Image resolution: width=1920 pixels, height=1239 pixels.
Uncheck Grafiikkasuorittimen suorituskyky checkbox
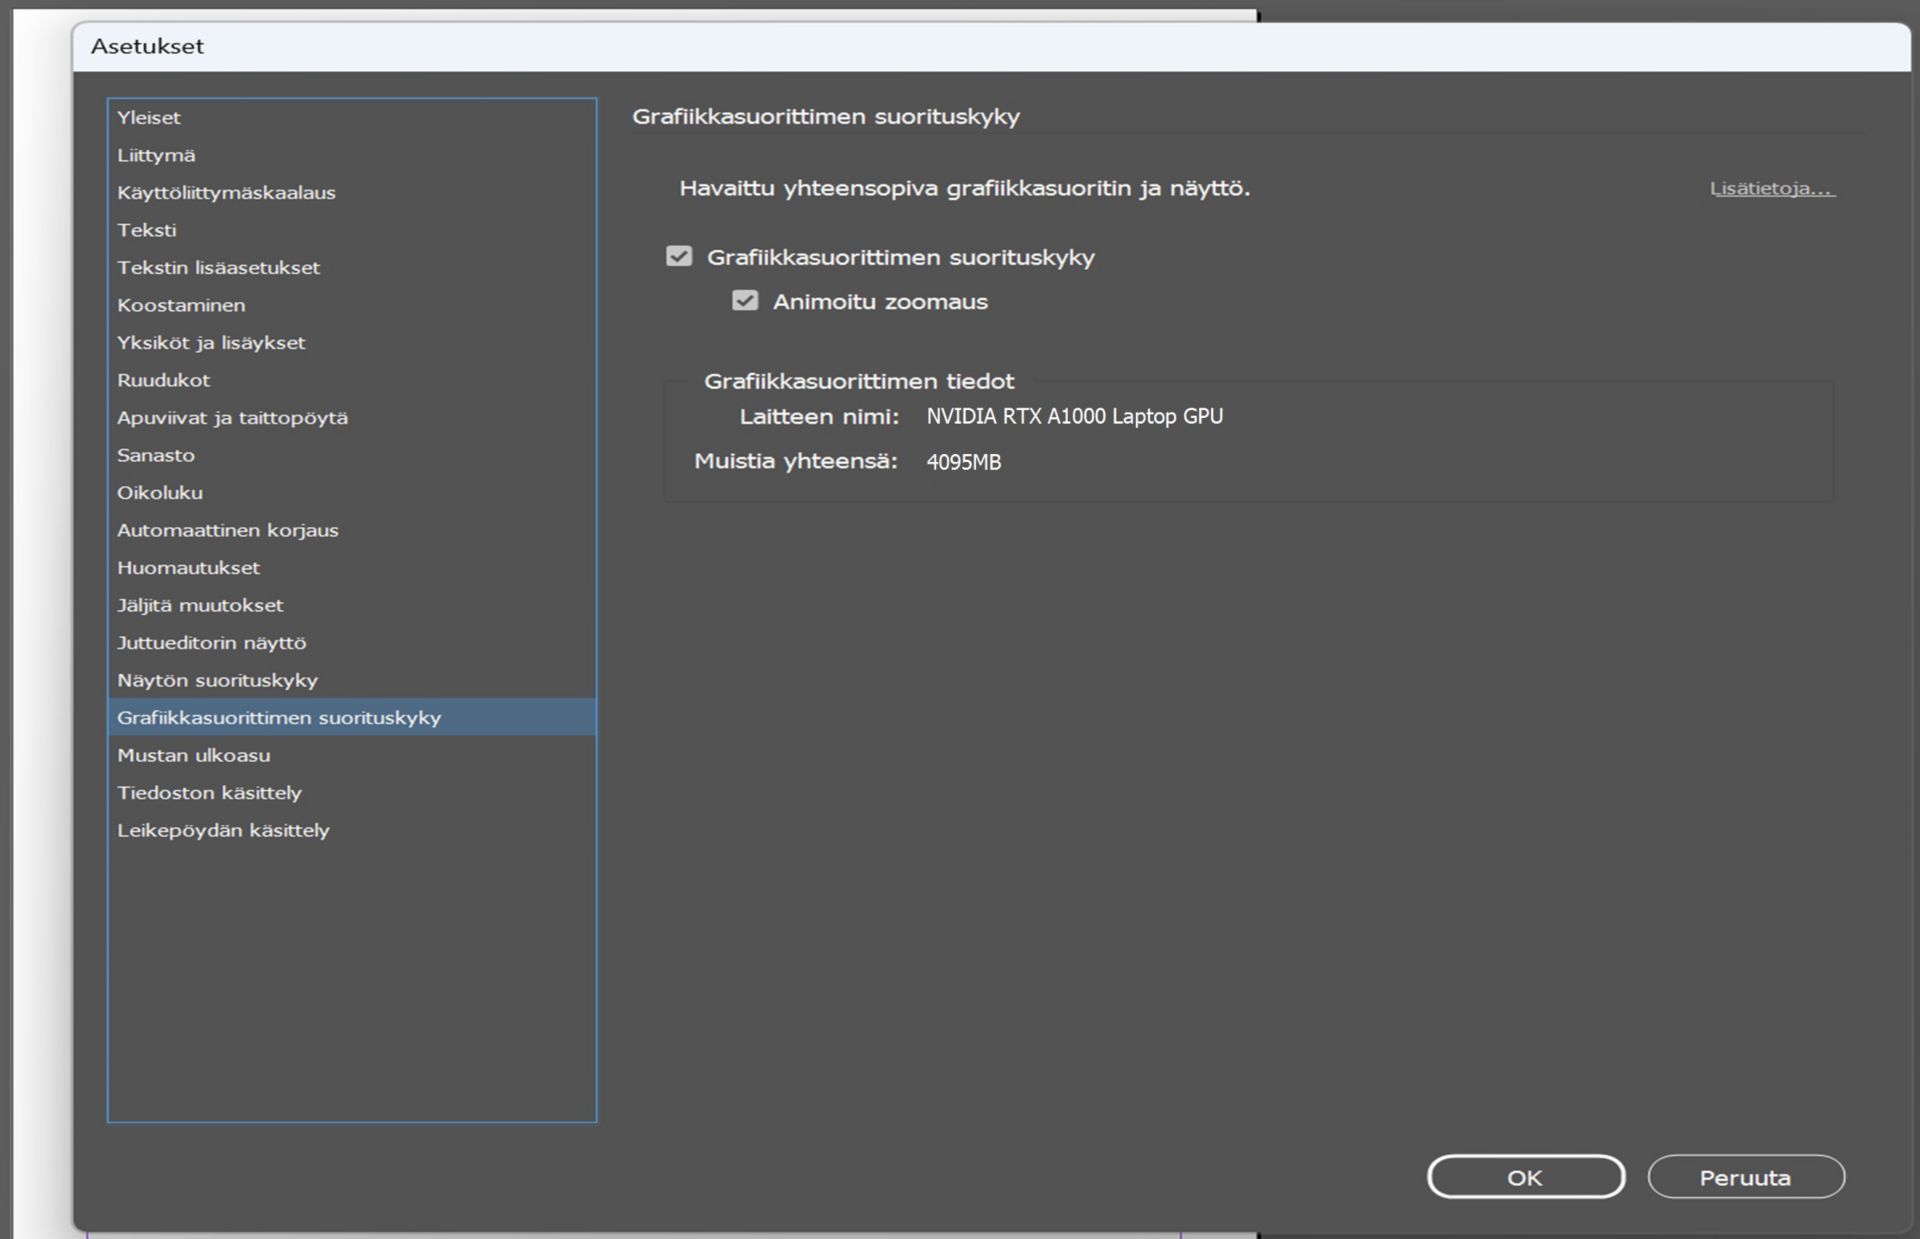pyautogui.click(x=679, y=257)
